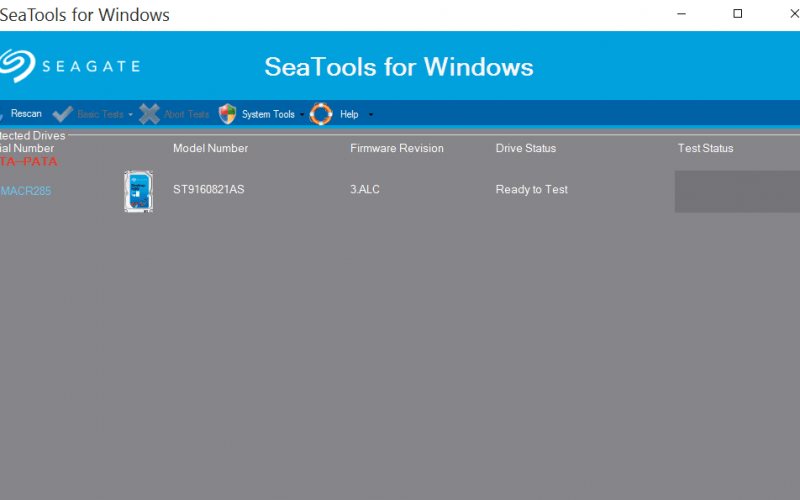Screen dimensions: 800x500
Task: Click the Abort Tests X icon
Action: 149,114
